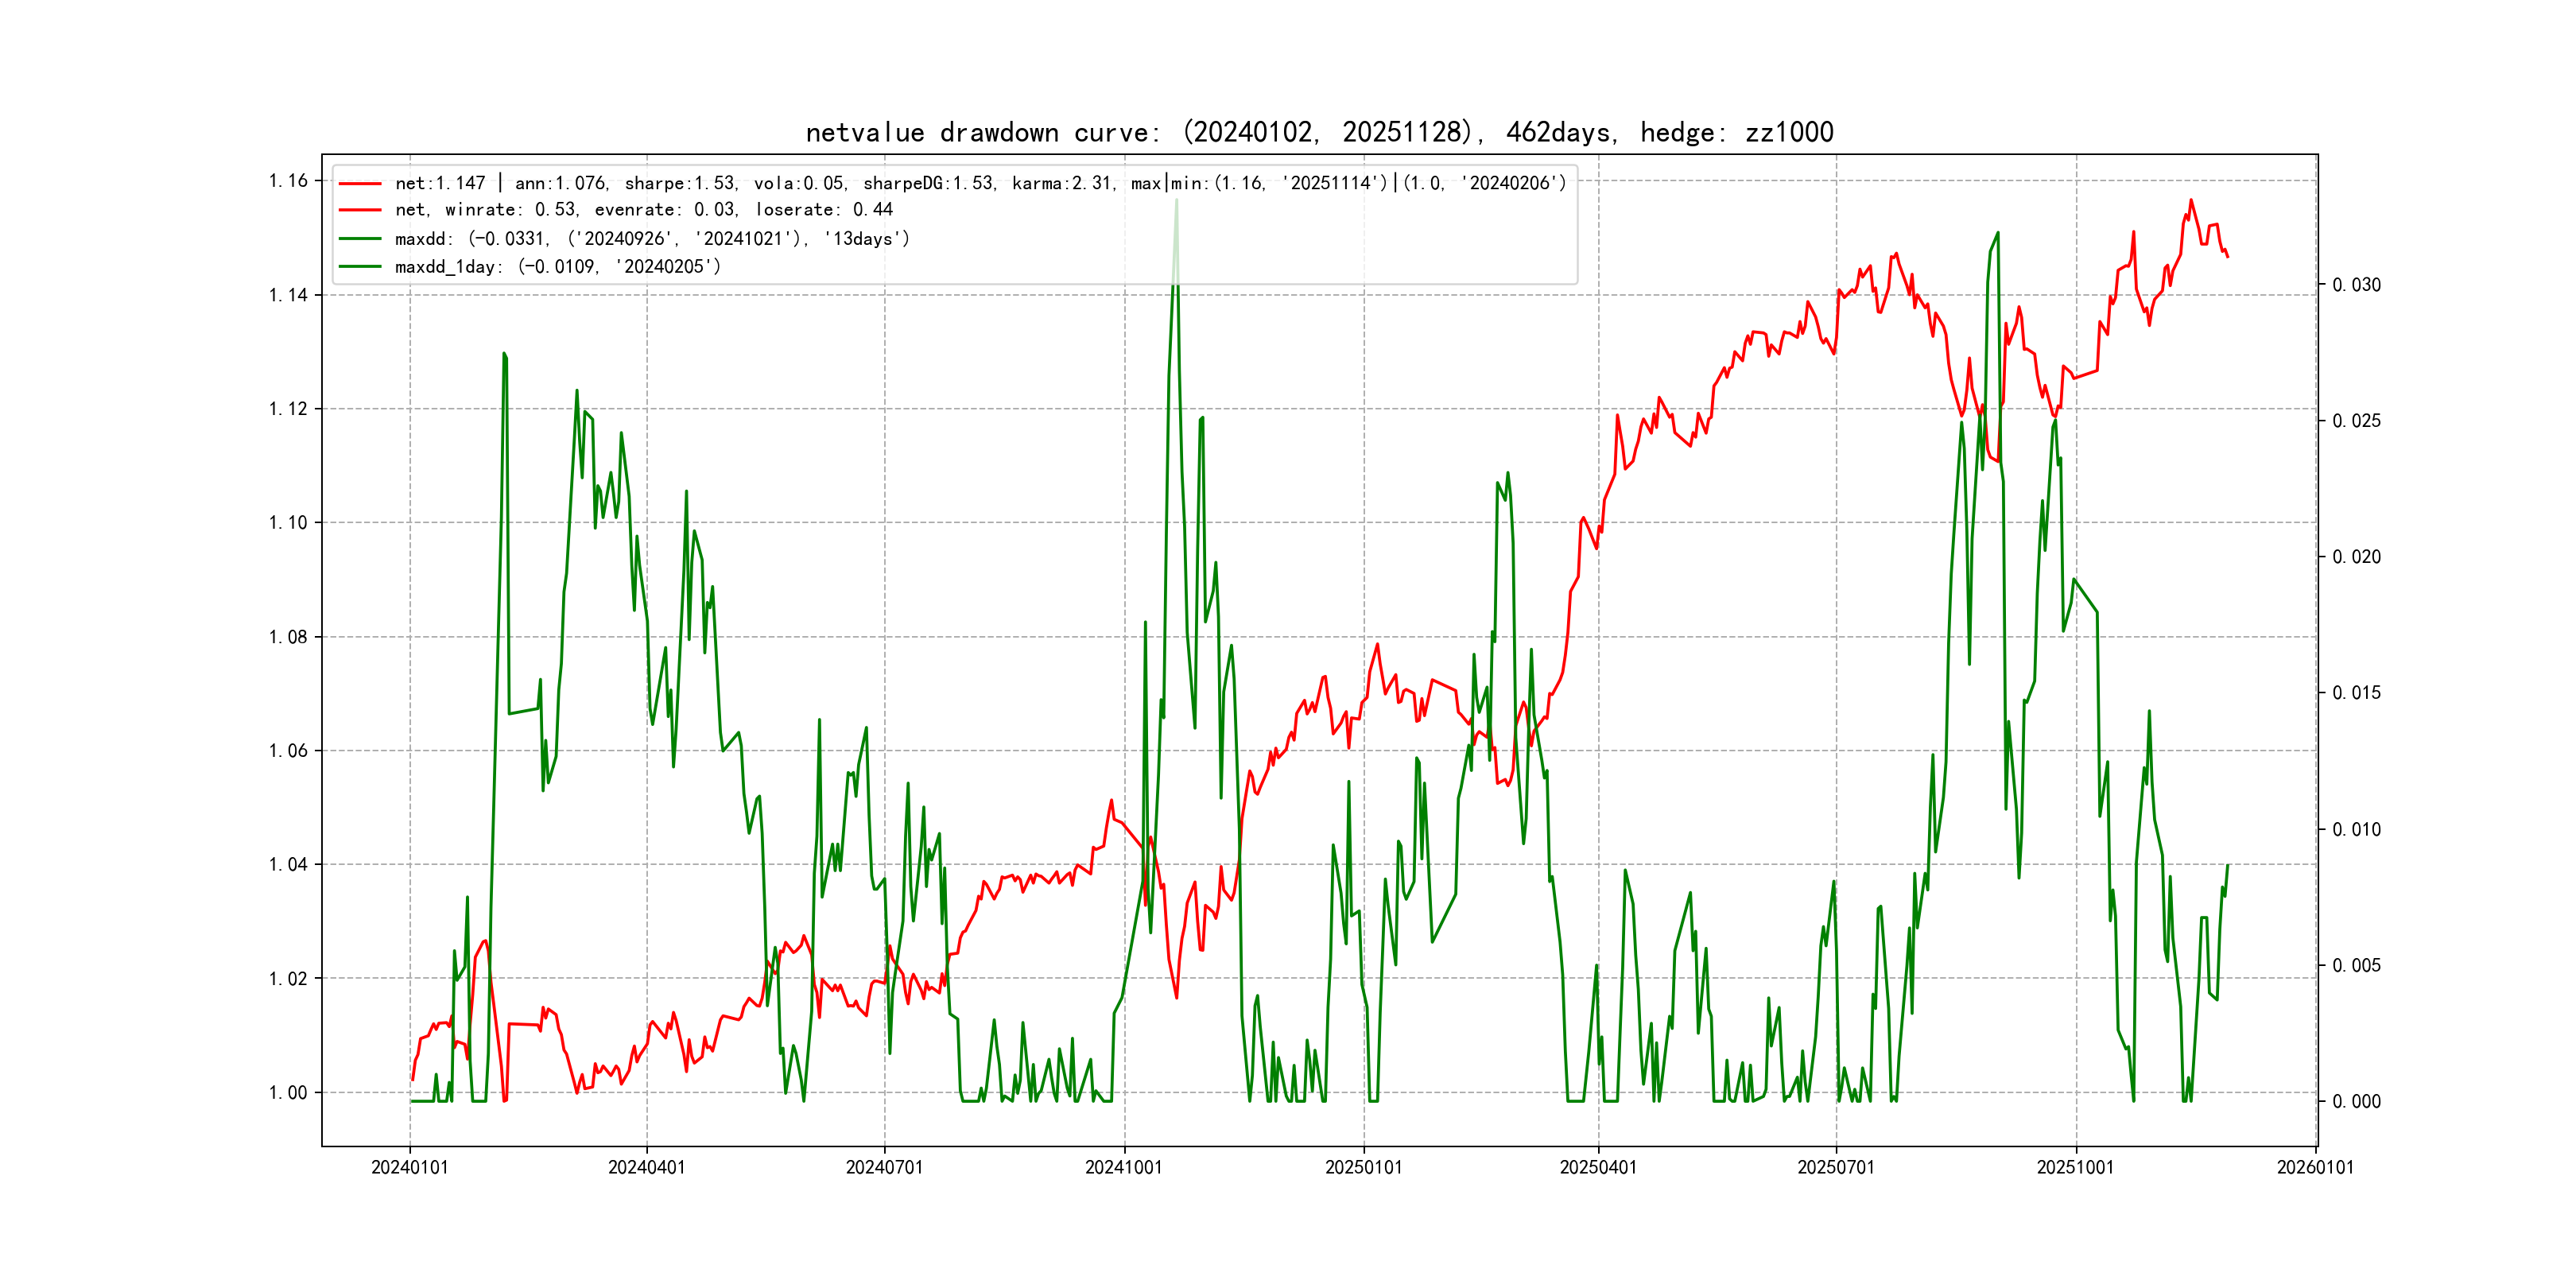
Task: Click the 20240101 x-axis tick label
Action: pyautogui.click(x=409, y=1167)
